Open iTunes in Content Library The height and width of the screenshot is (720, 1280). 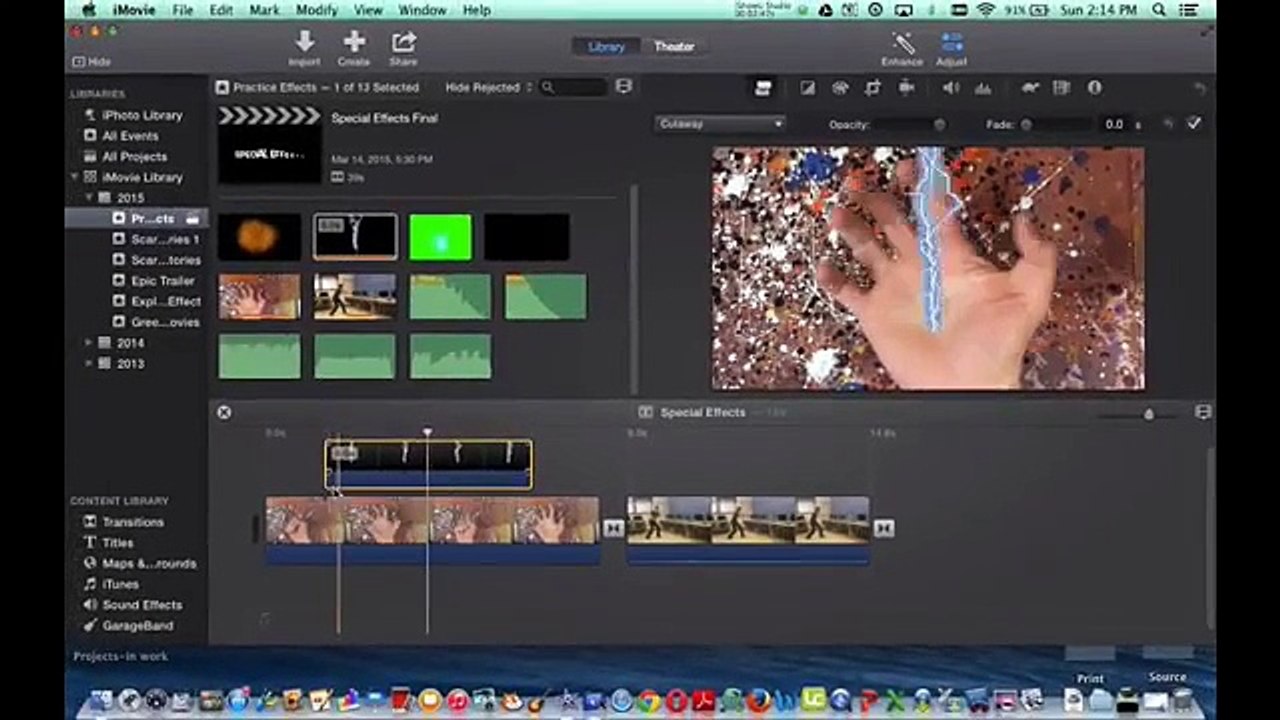point(111,584)
